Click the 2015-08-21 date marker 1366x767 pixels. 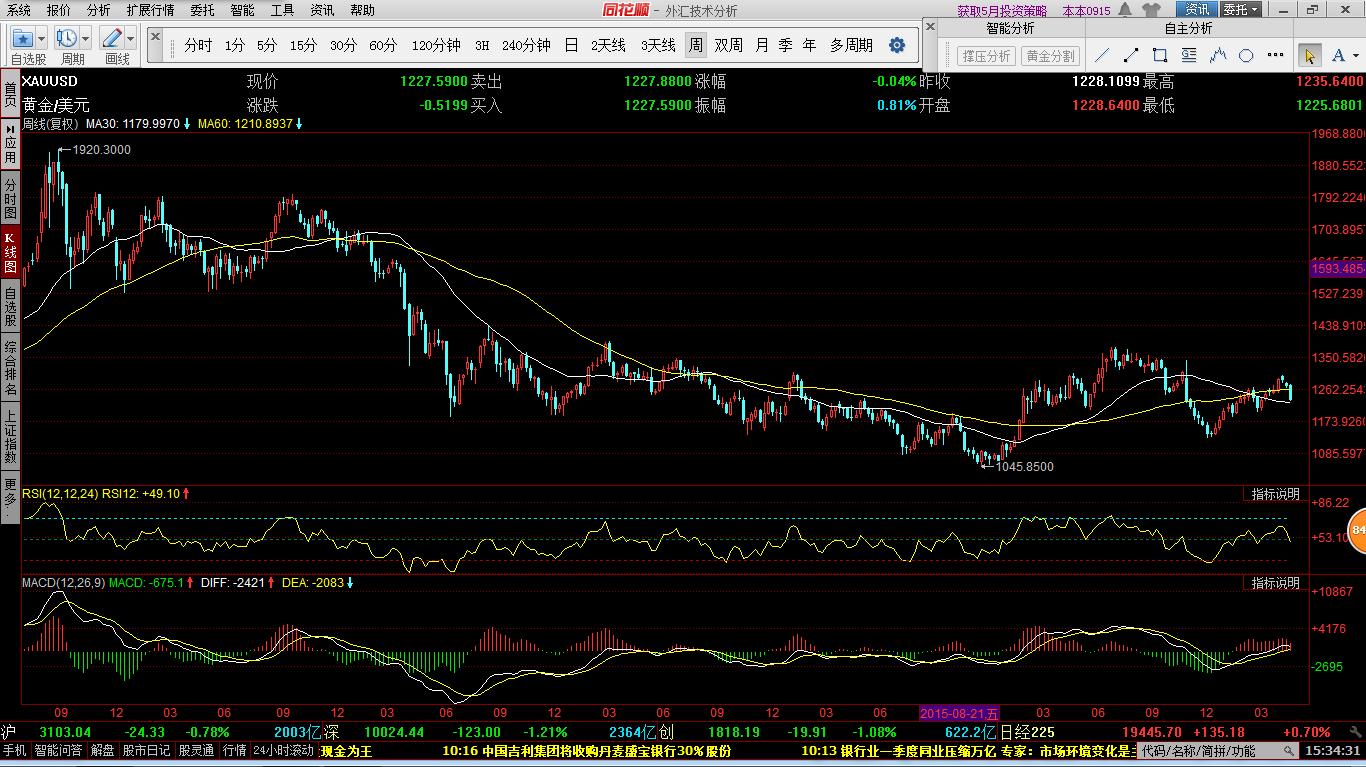959,713
